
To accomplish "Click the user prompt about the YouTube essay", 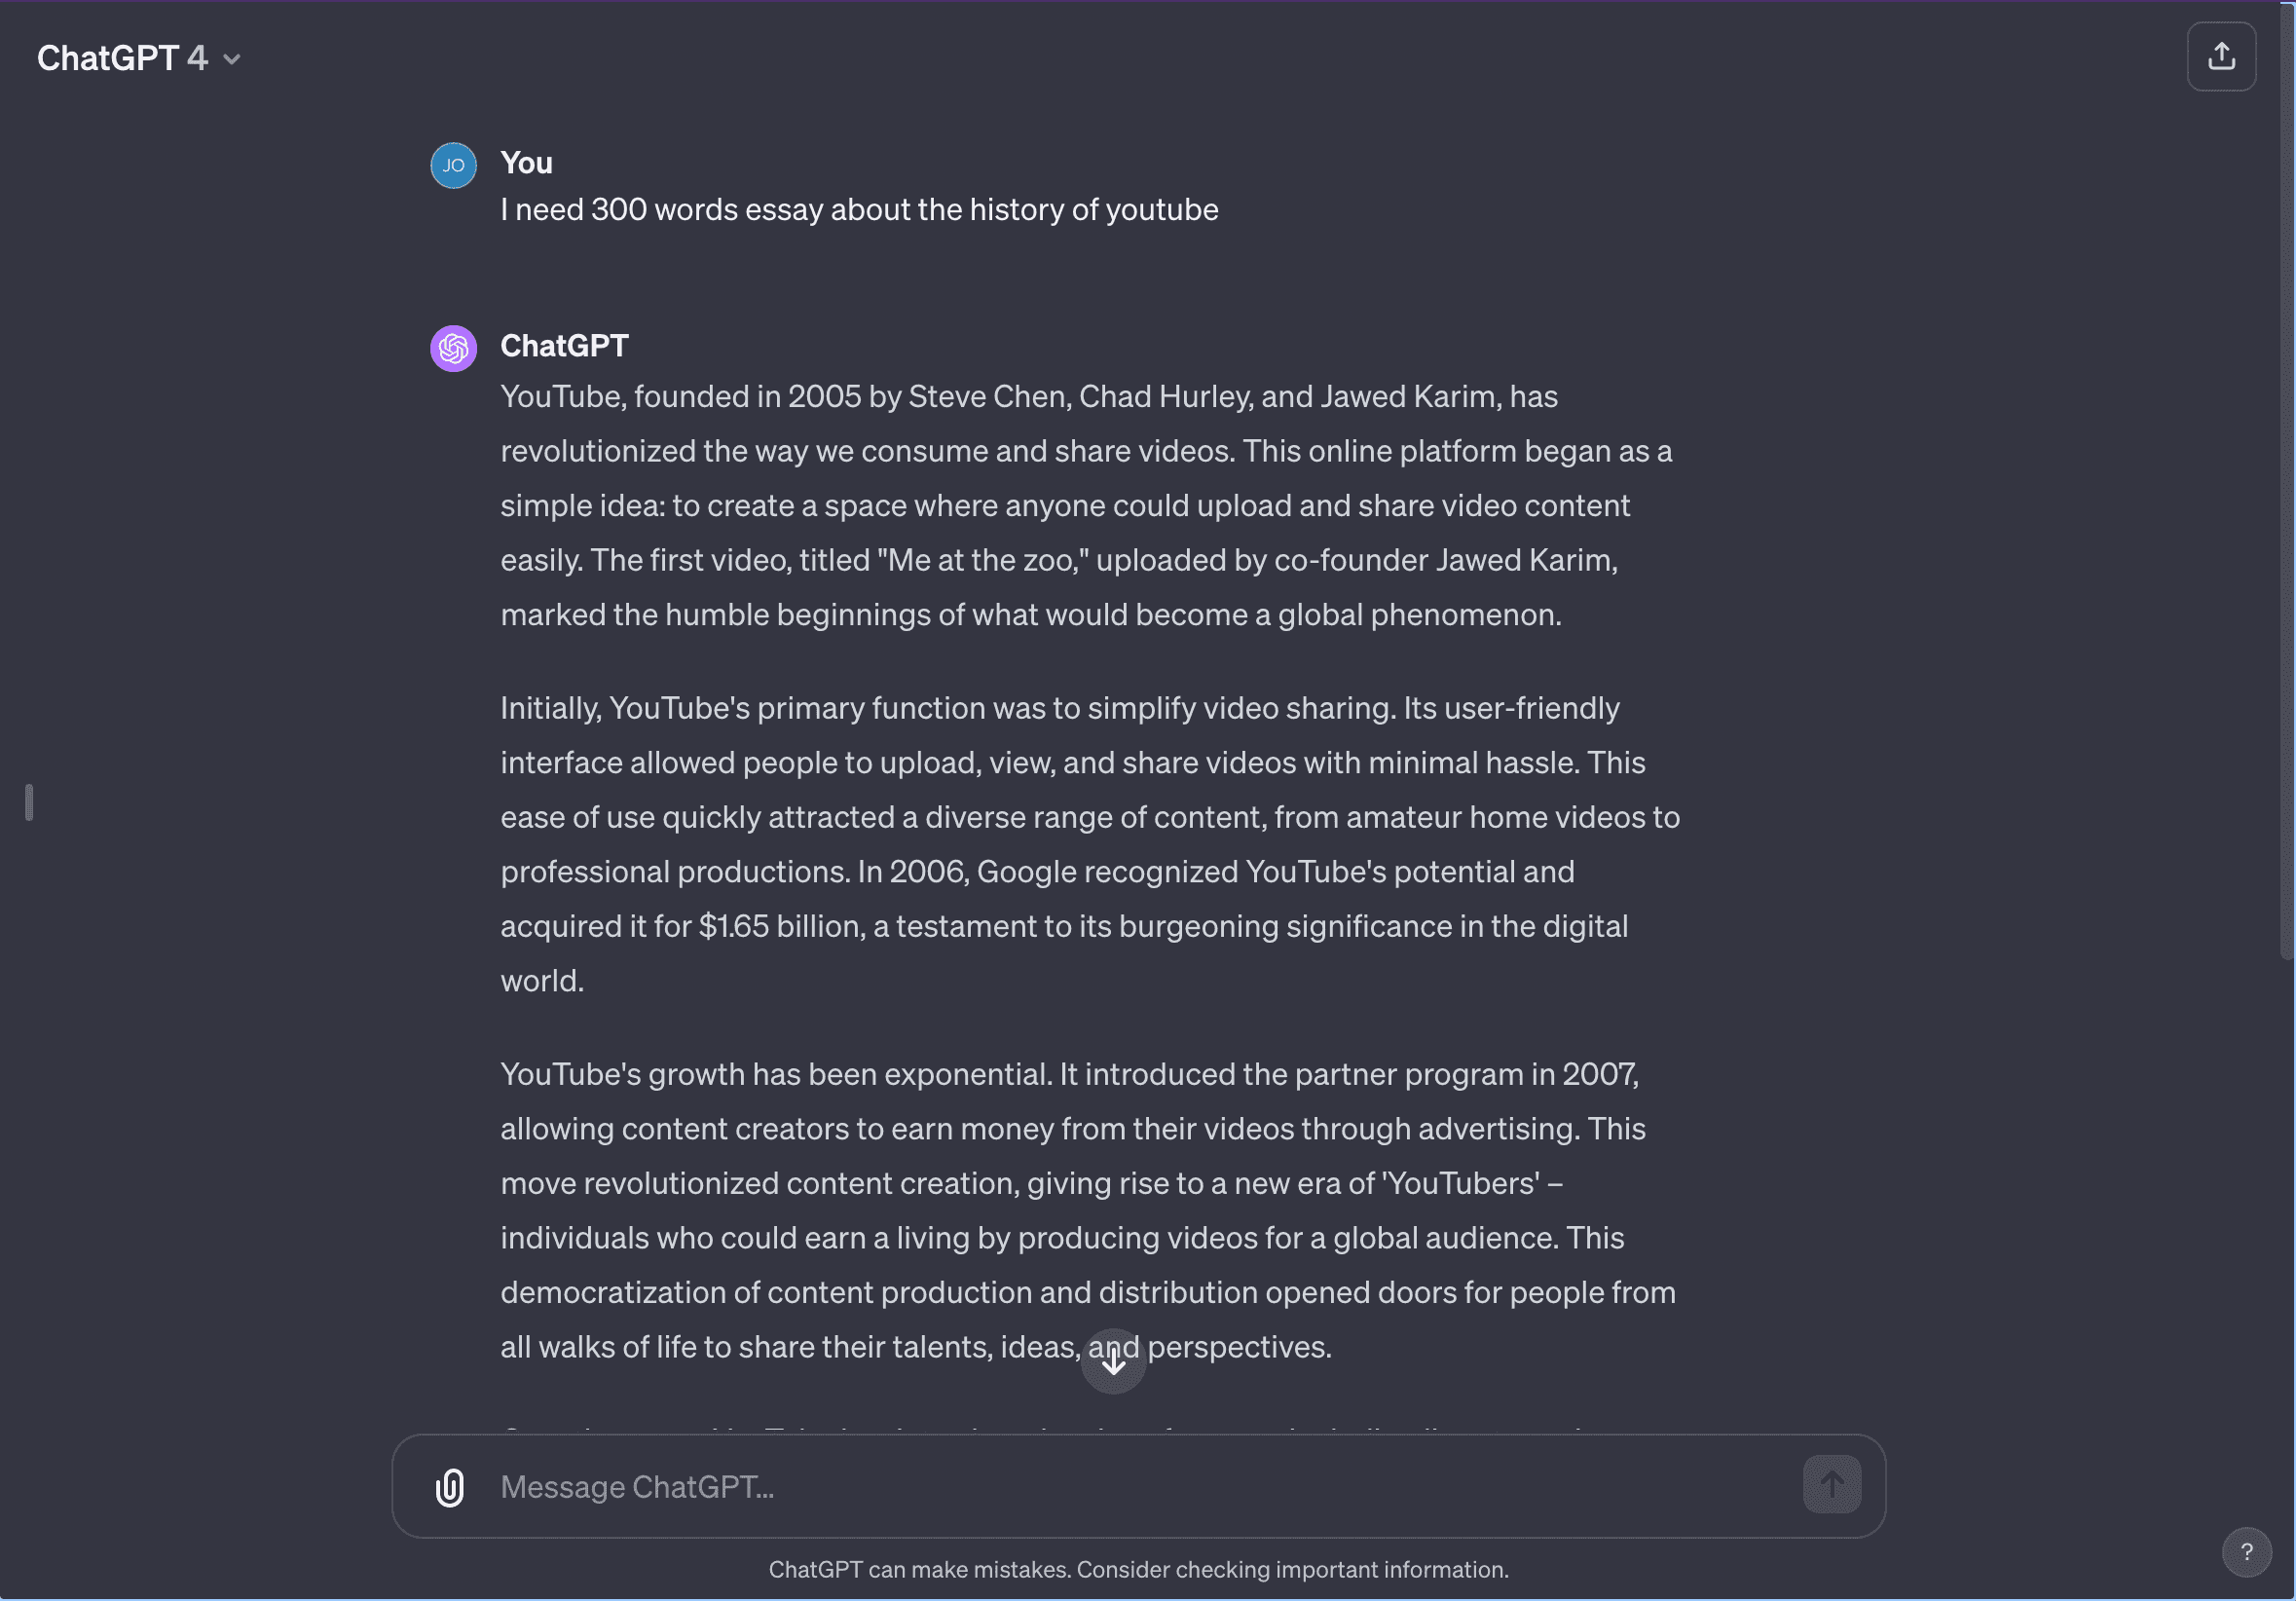I will point(859,210).
